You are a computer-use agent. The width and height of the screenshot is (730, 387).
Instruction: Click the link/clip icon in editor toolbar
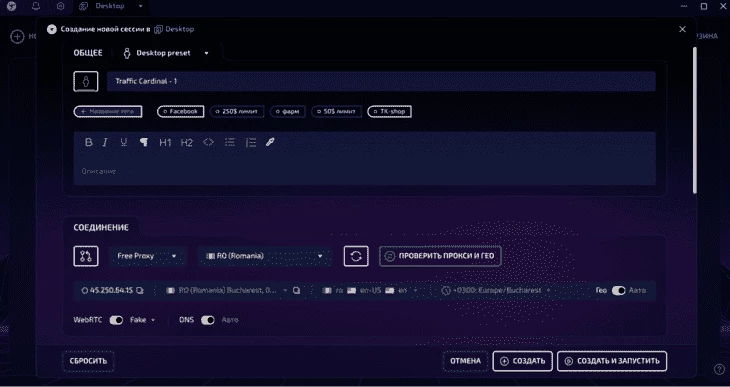[x=270, y=143]
